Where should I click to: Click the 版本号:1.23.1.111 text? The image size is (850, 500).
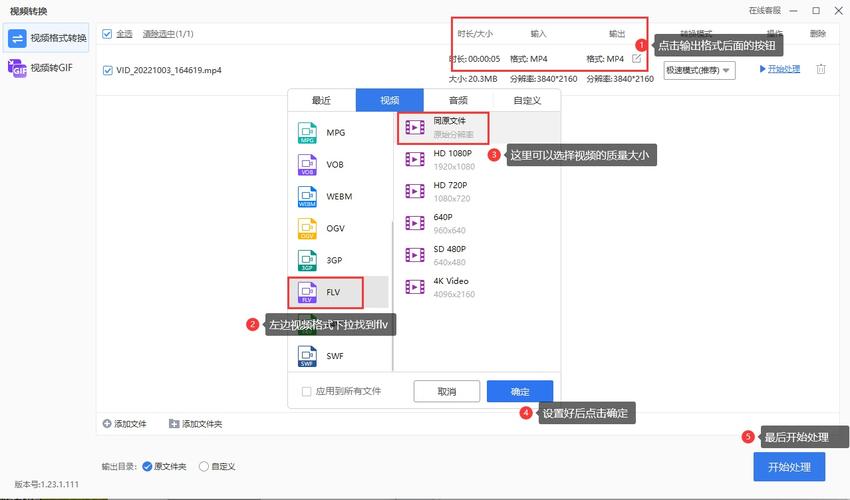47,484
